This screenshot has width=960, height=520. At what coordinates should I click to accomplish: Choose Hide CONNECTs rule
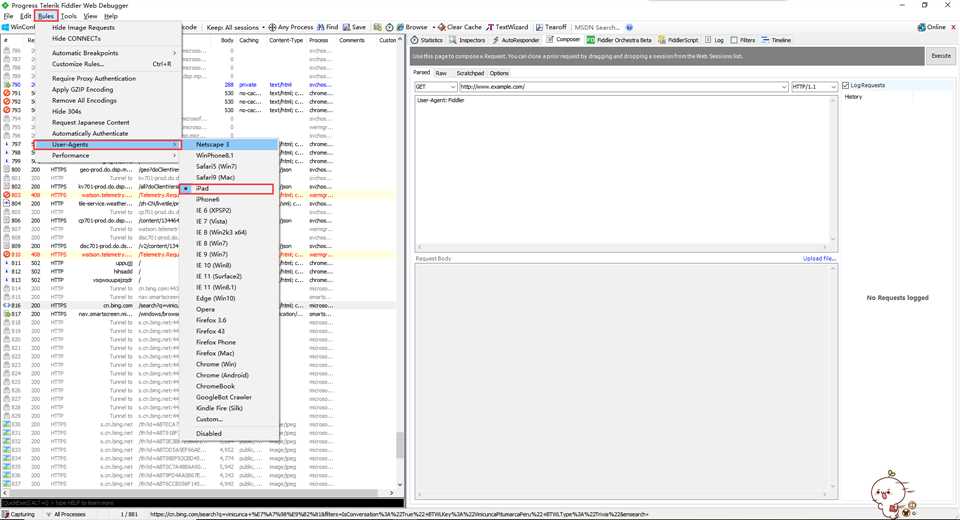107,38
